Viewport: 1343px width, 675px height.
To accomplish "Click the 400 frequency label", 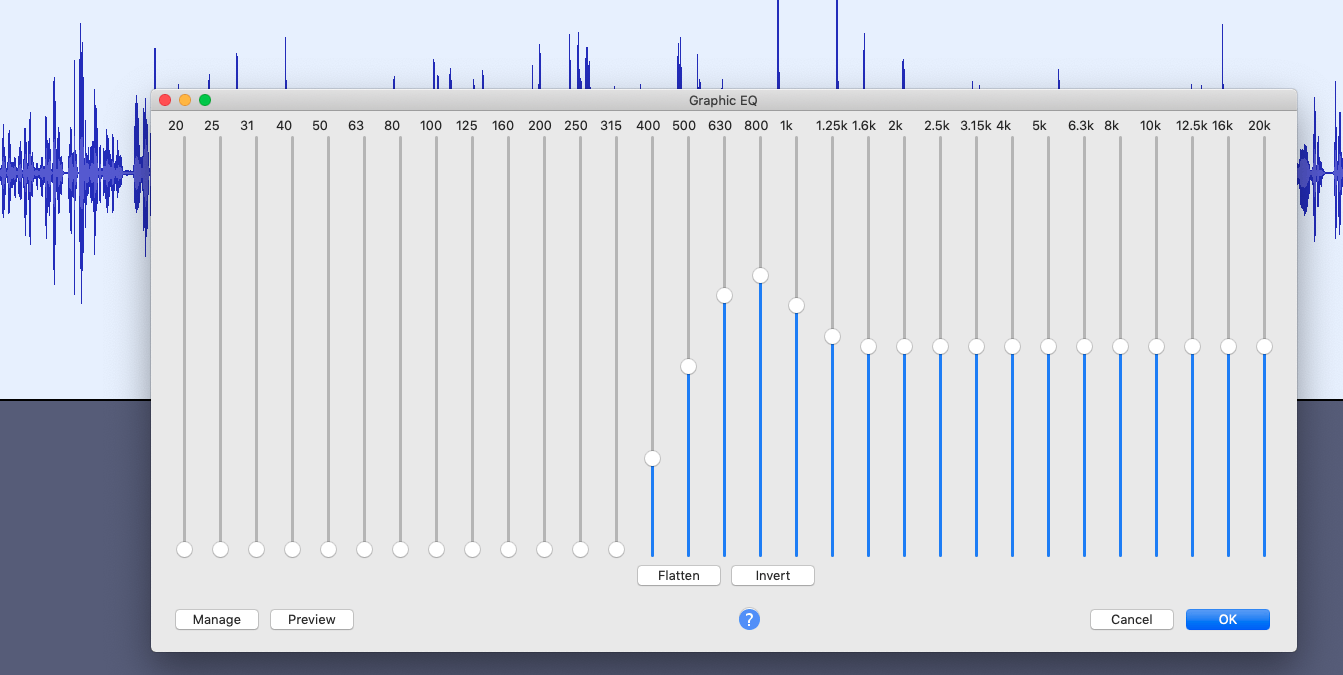I will [x=648, y=126].
